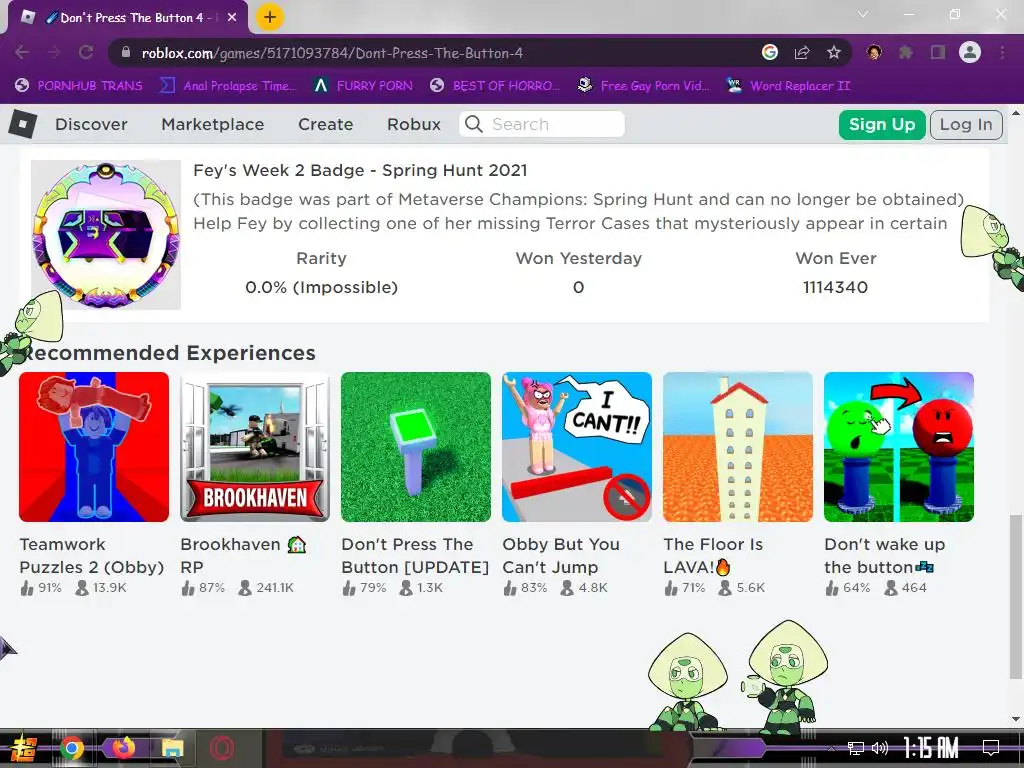
Task: Open the notification center icon
Action: coord(991,748)
